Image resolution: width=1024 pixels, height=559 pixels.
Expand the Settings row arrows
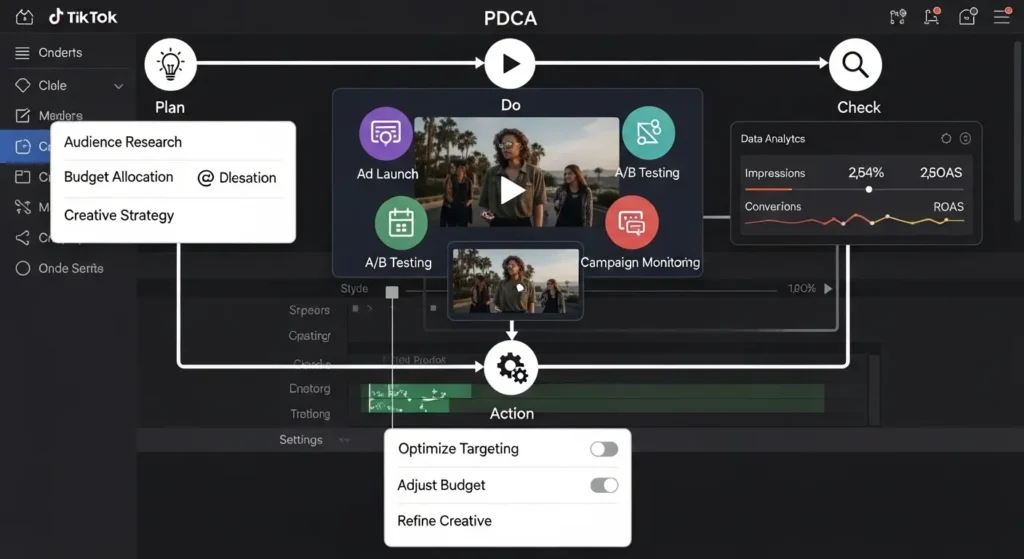click(x=345, y=440)
